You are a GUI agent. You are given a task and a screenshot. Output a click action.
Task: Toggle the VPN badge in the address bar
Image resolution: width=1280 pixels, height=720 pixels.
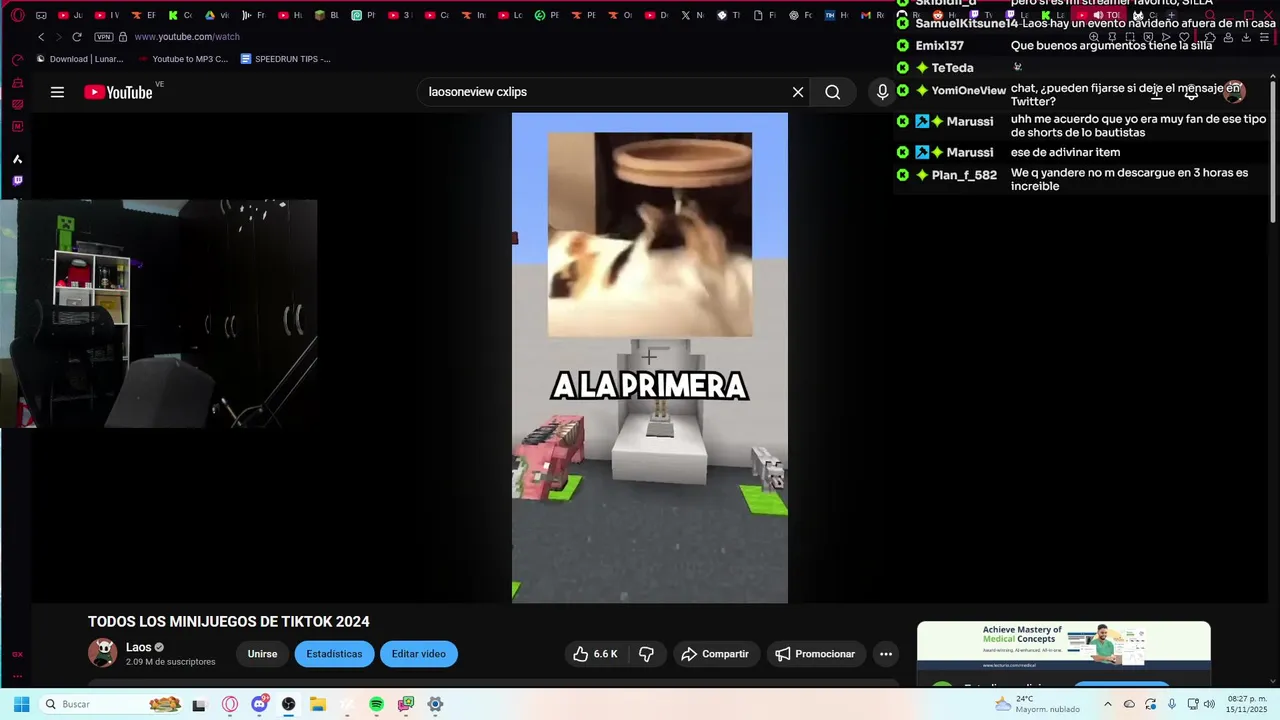coord(103,37)
